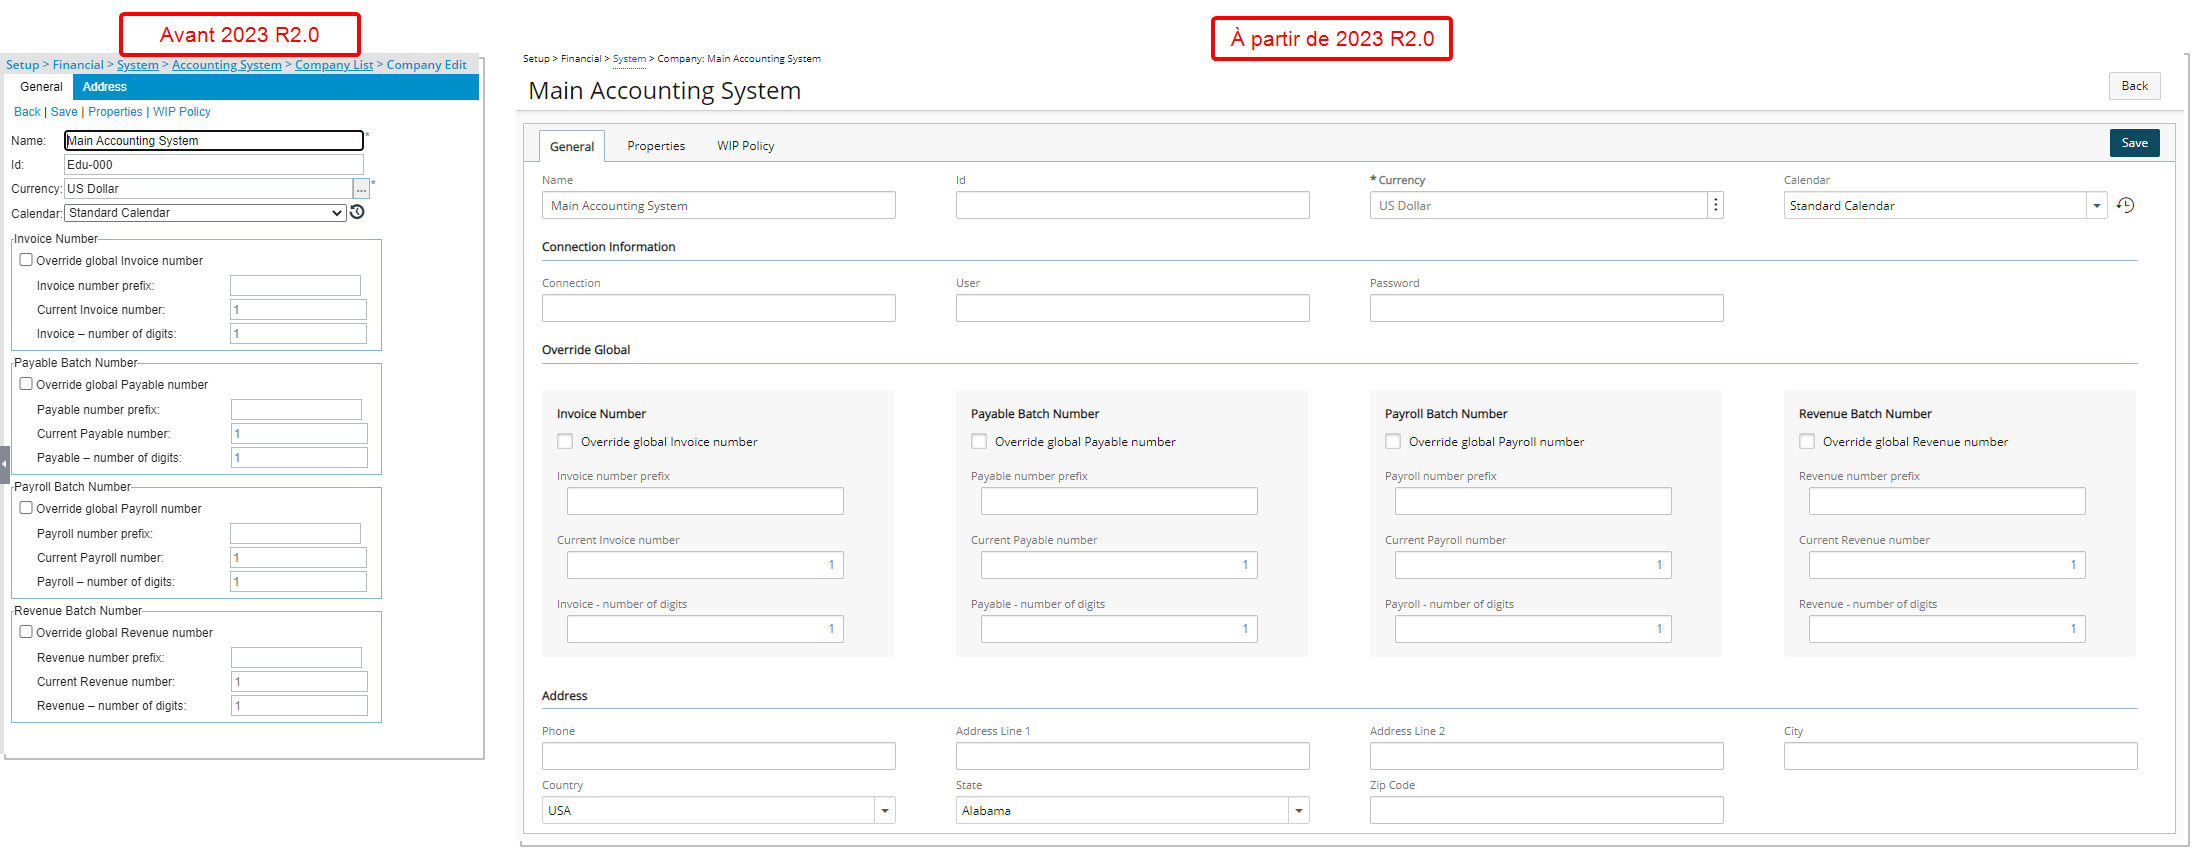Check Override global Invoice number in old layout
Viewport: 2201px width, 858px height.
point(26,260)
